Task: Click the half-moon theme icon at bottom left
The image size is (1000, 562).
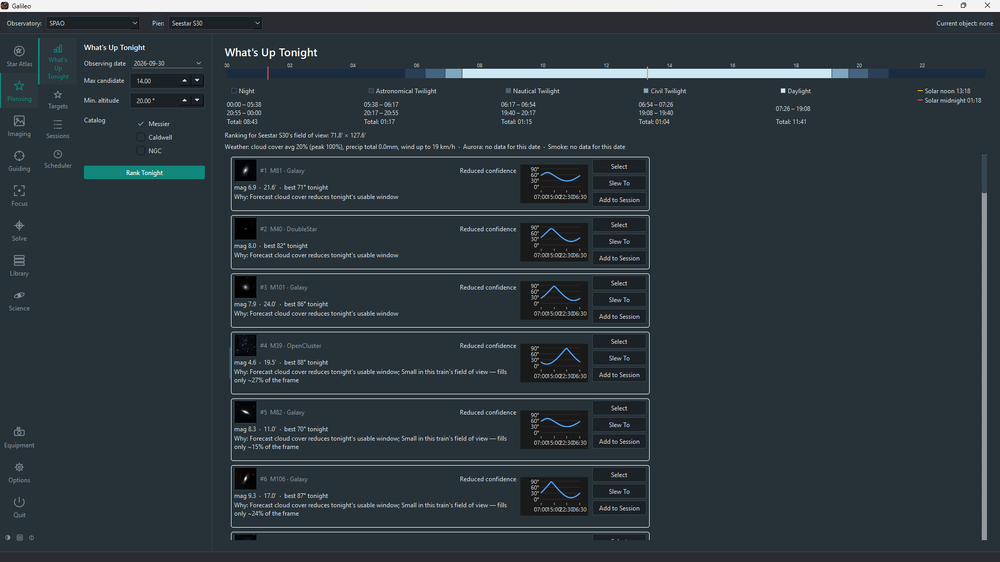Action: pyautogui.click(x=8, y=538)
